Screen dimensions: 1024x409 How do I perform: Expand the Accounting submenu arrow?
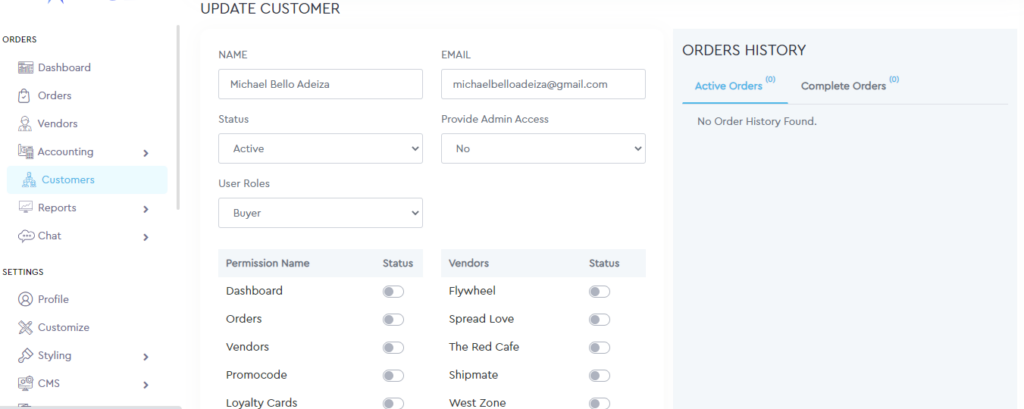point(146,153)
